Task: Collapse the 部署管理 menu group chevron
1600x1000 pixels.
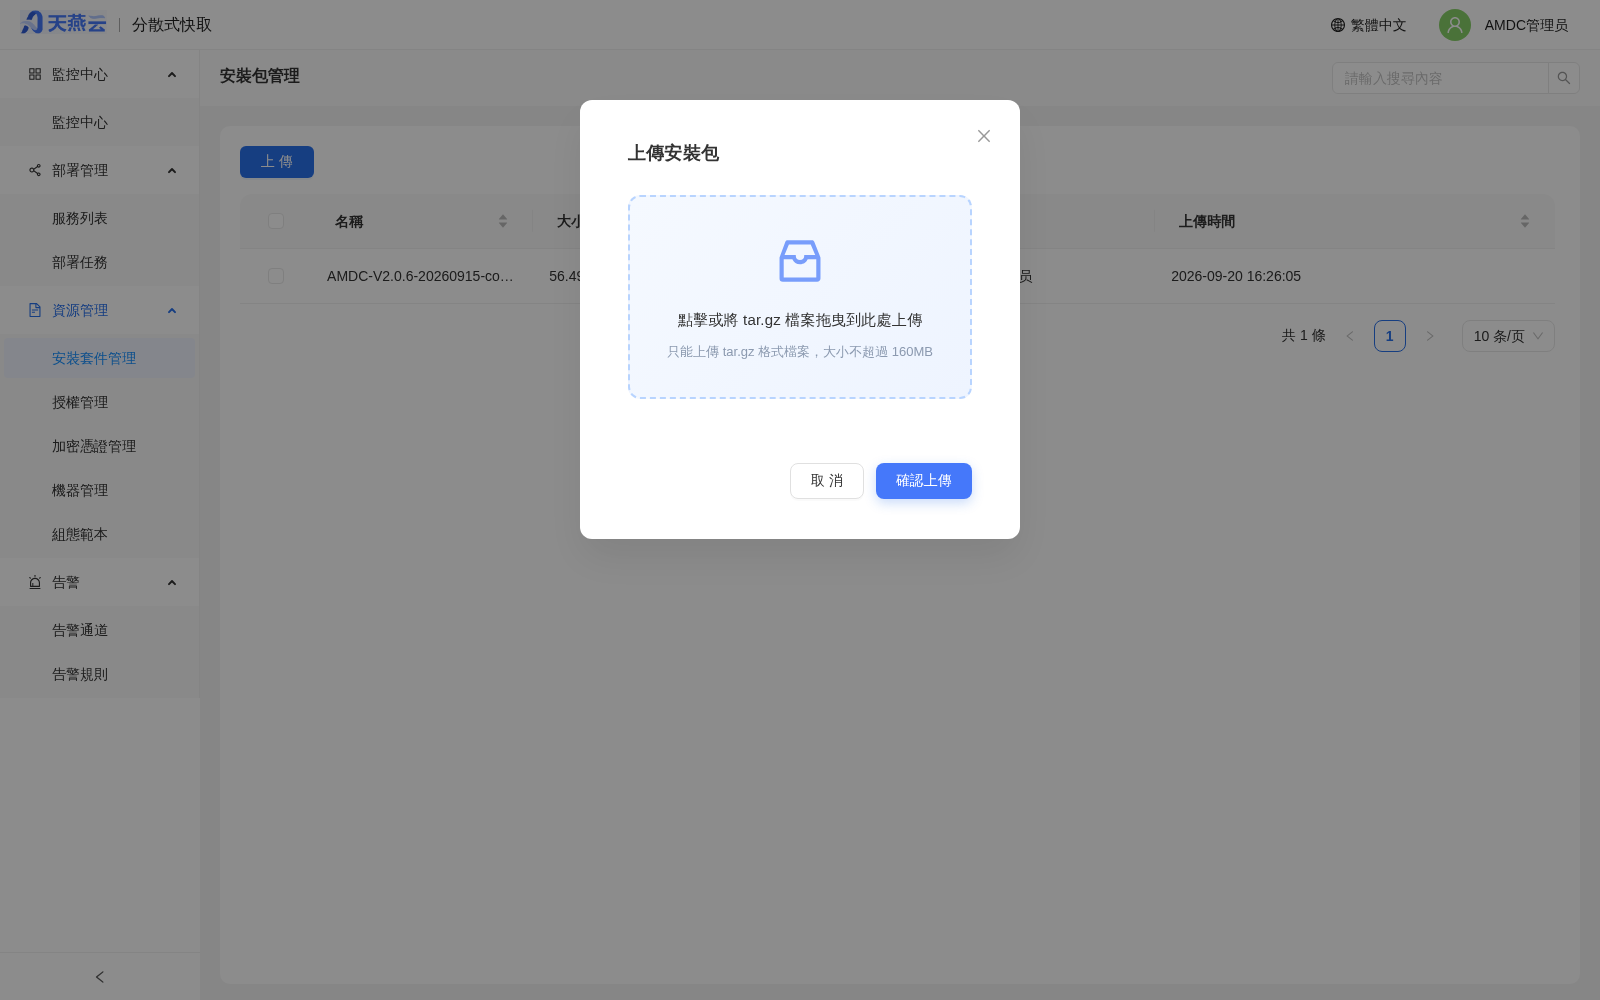Action: [x=172, y=171]
